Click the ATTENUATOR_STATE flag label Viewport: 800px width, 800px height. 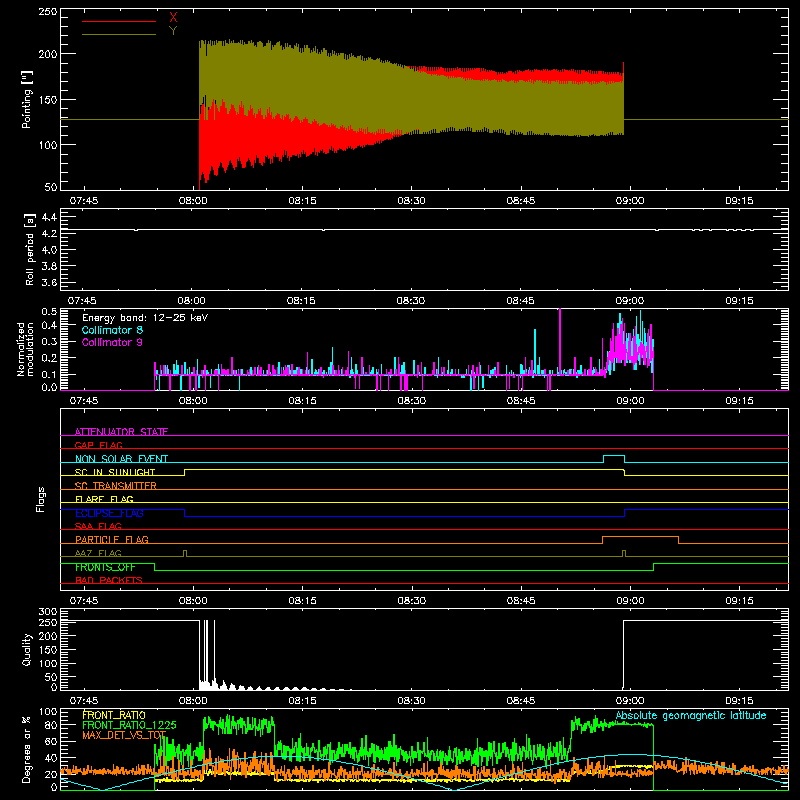point(121,432)
